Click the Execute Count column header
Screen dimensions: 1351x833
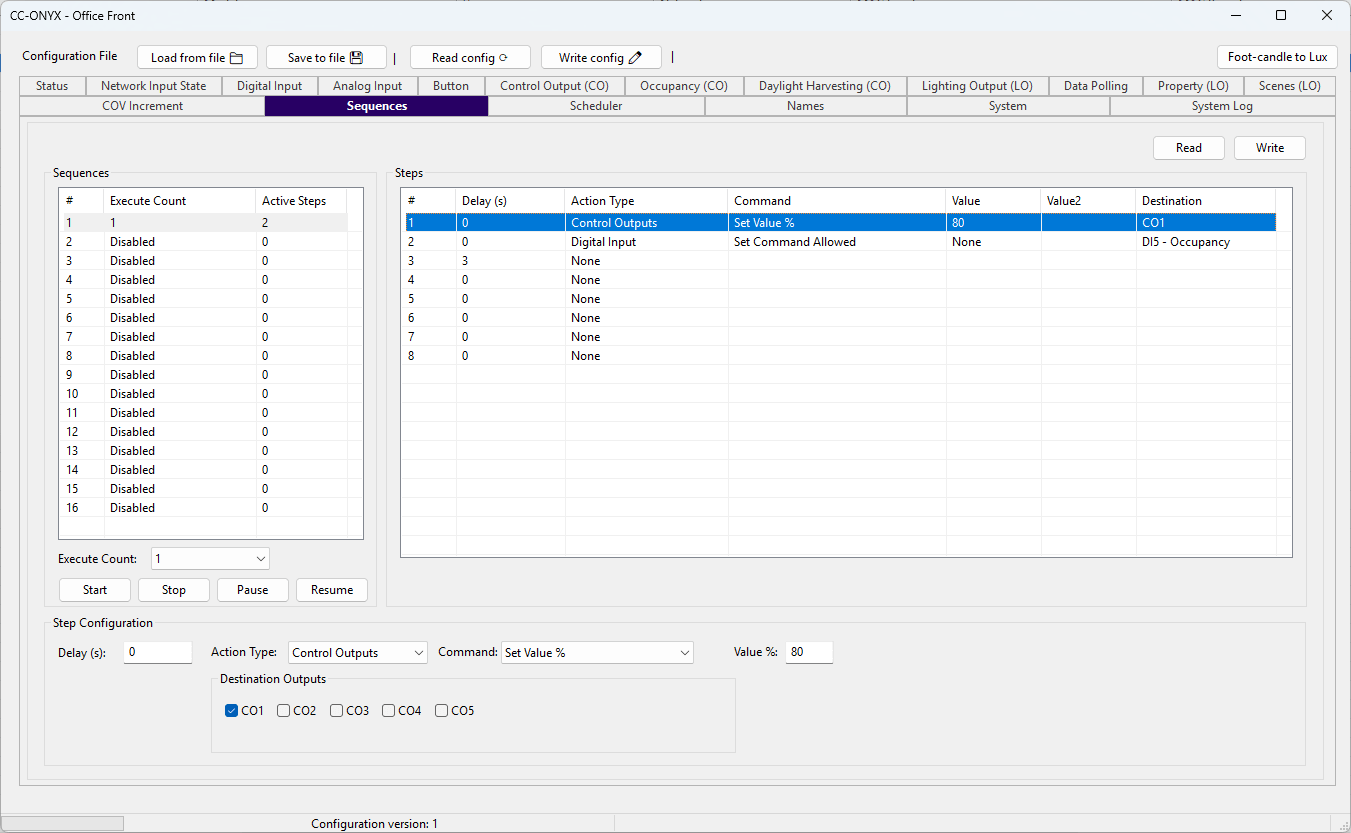point(180,201)
